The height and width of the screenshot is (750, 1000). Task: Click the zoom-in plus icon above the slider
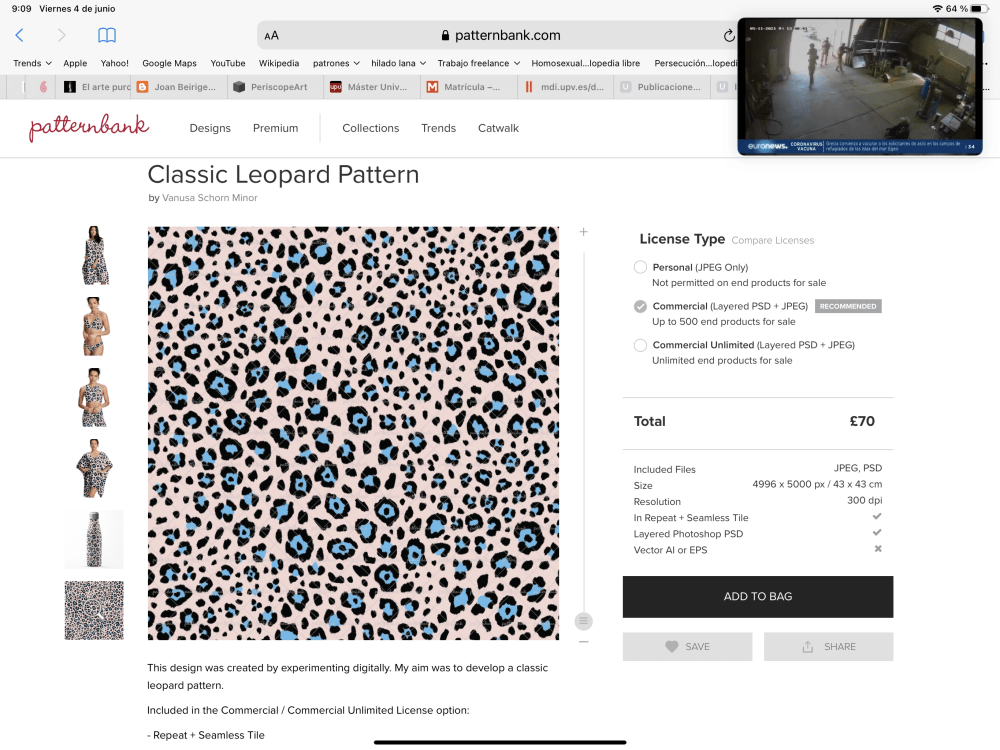click(x=583, y=231)
